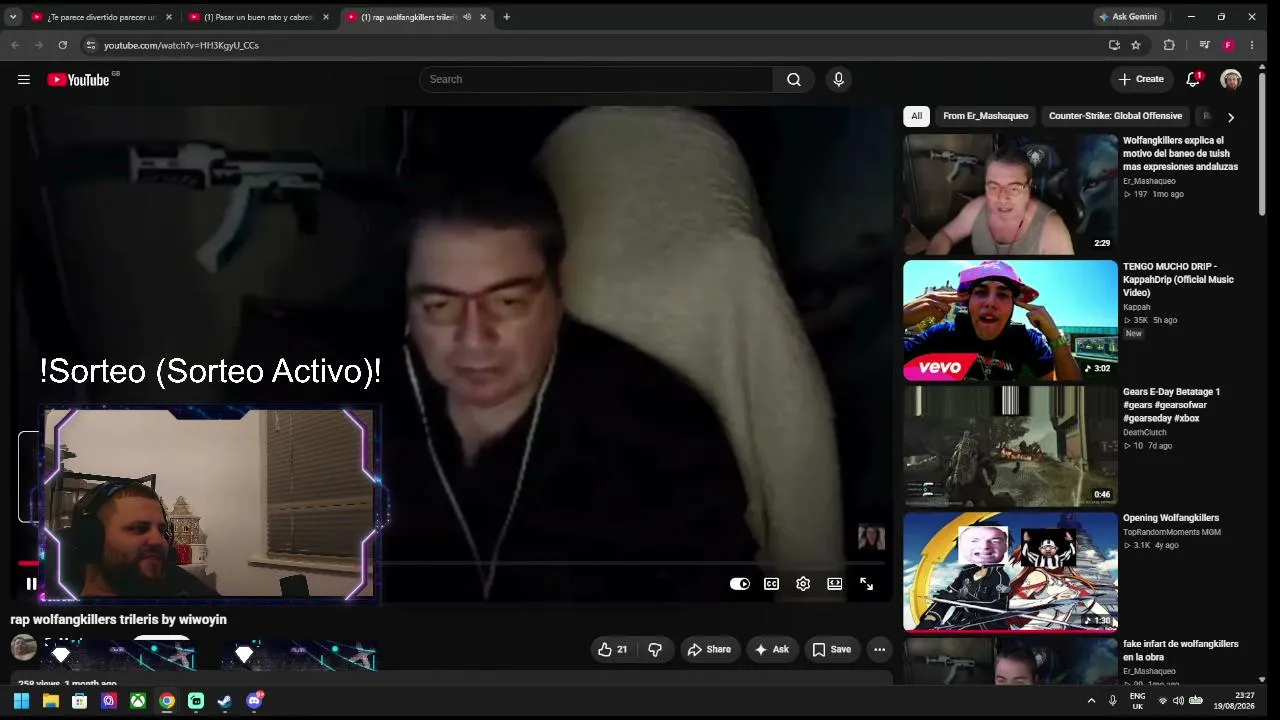The width and height of the screenshot is (1280, 720).
Task: Show hidden system tray icons
Action: [x=1091, y=701]
